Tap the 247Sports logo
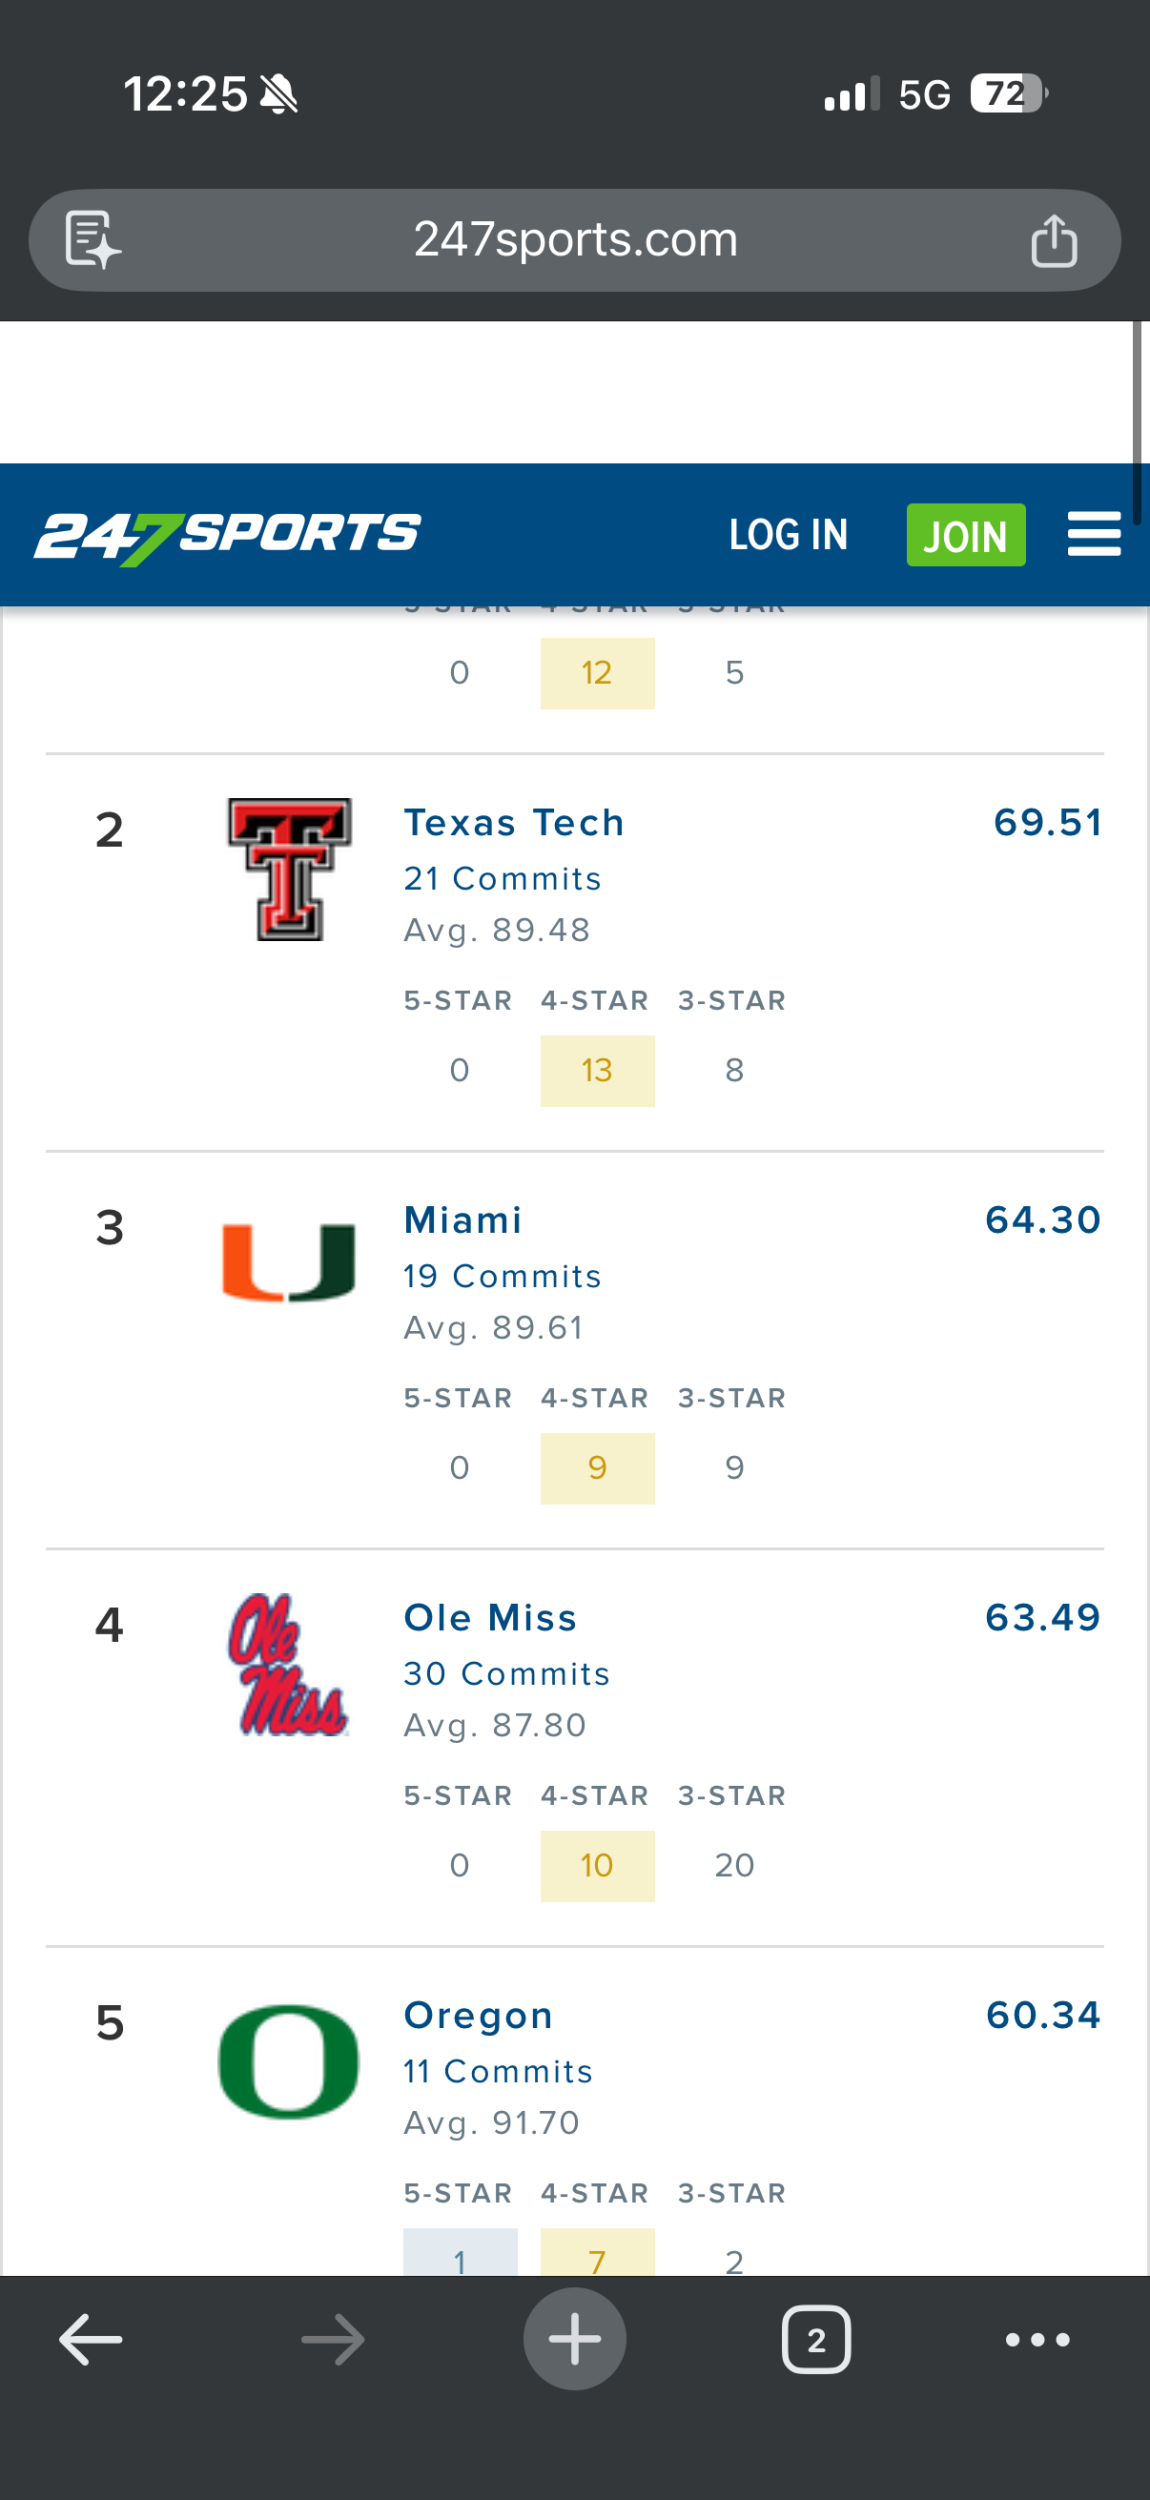This screenshot has width=1150, height=2500. [228, 535]
